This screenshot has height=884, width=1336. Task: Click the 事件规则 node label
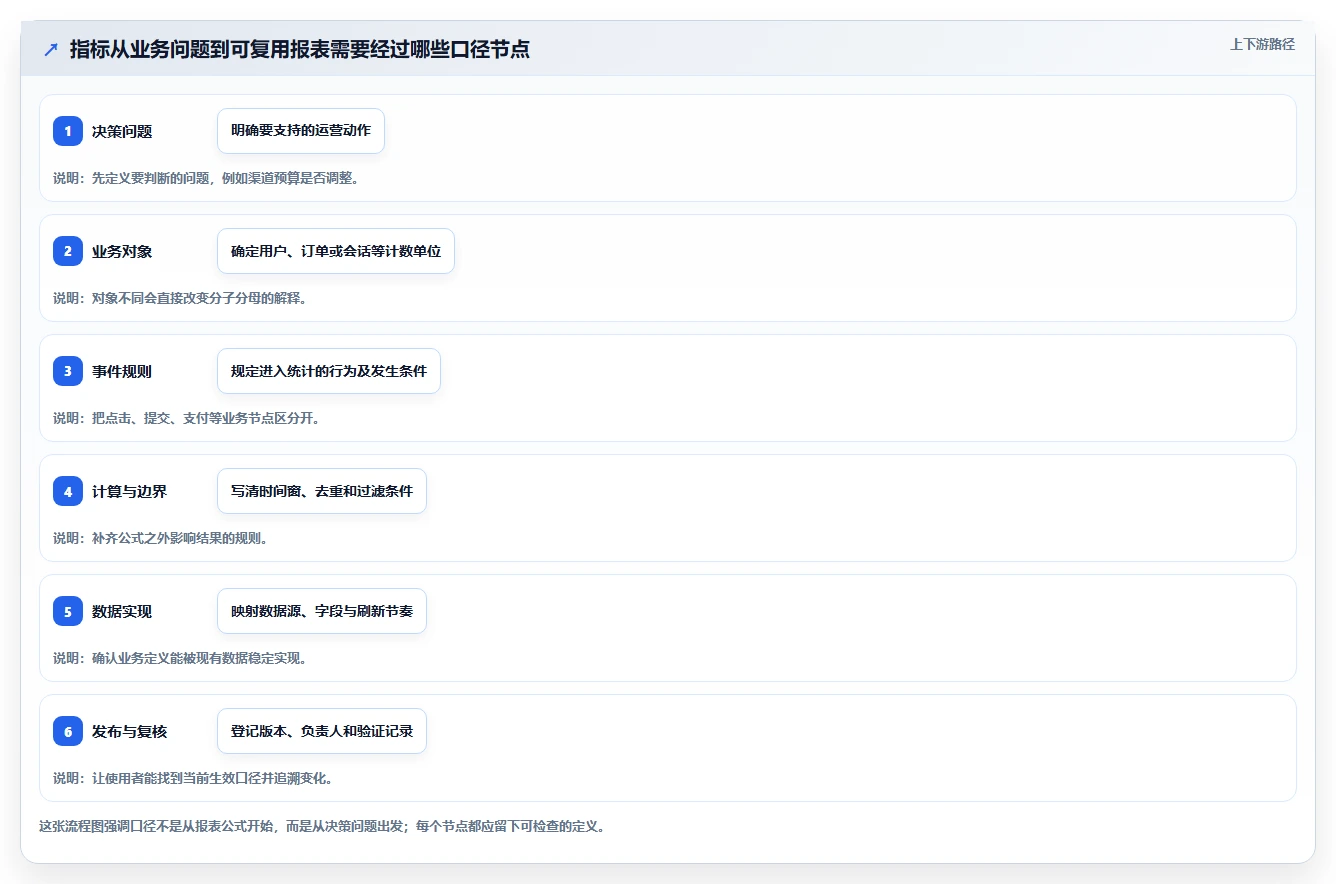pyautogui.click(x=122, y=371)
